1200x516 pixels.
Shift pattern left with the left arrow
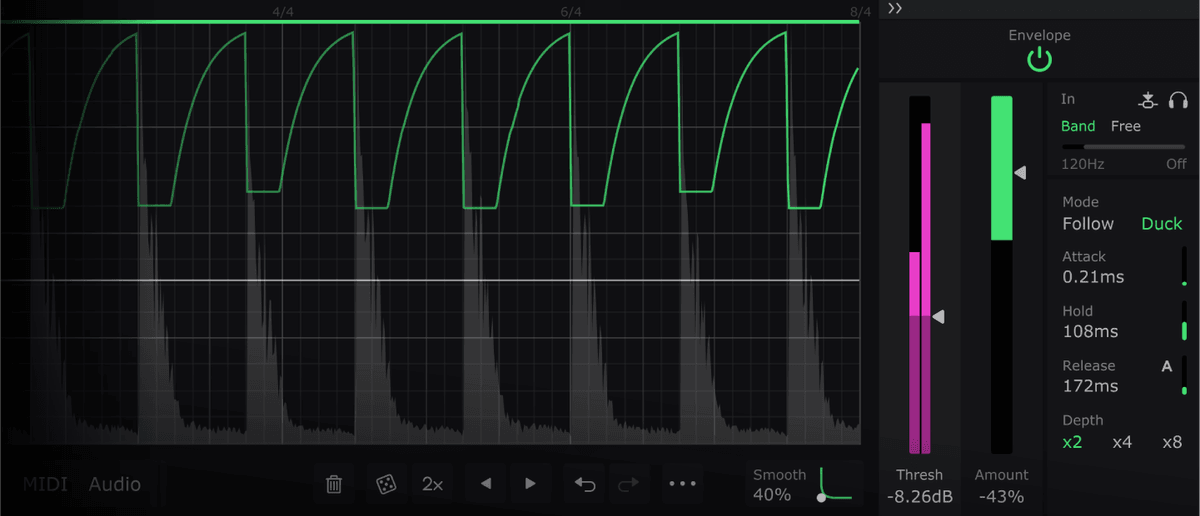point(486,484)
